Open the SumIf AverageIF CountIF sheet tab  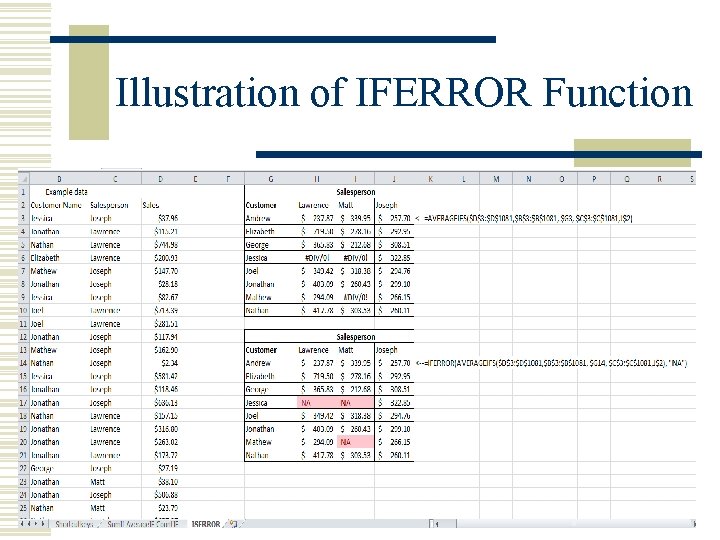142,524
